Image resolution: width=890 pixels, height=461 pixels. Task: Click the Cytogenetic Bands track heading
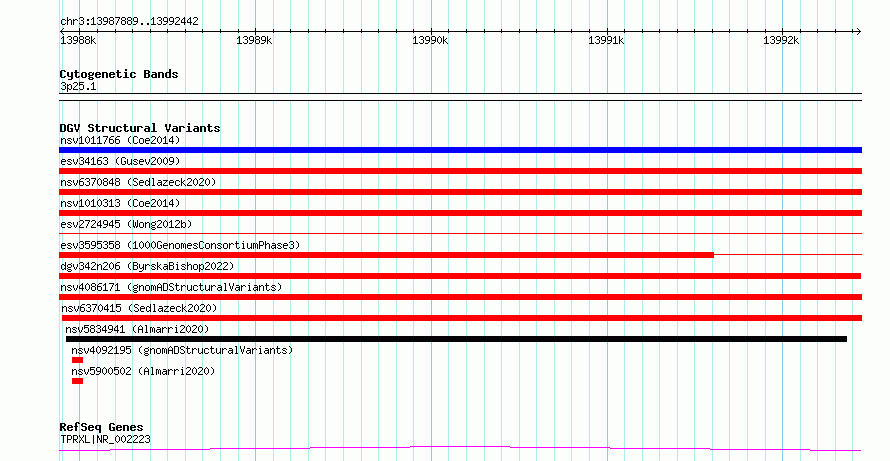pos(119,74)
